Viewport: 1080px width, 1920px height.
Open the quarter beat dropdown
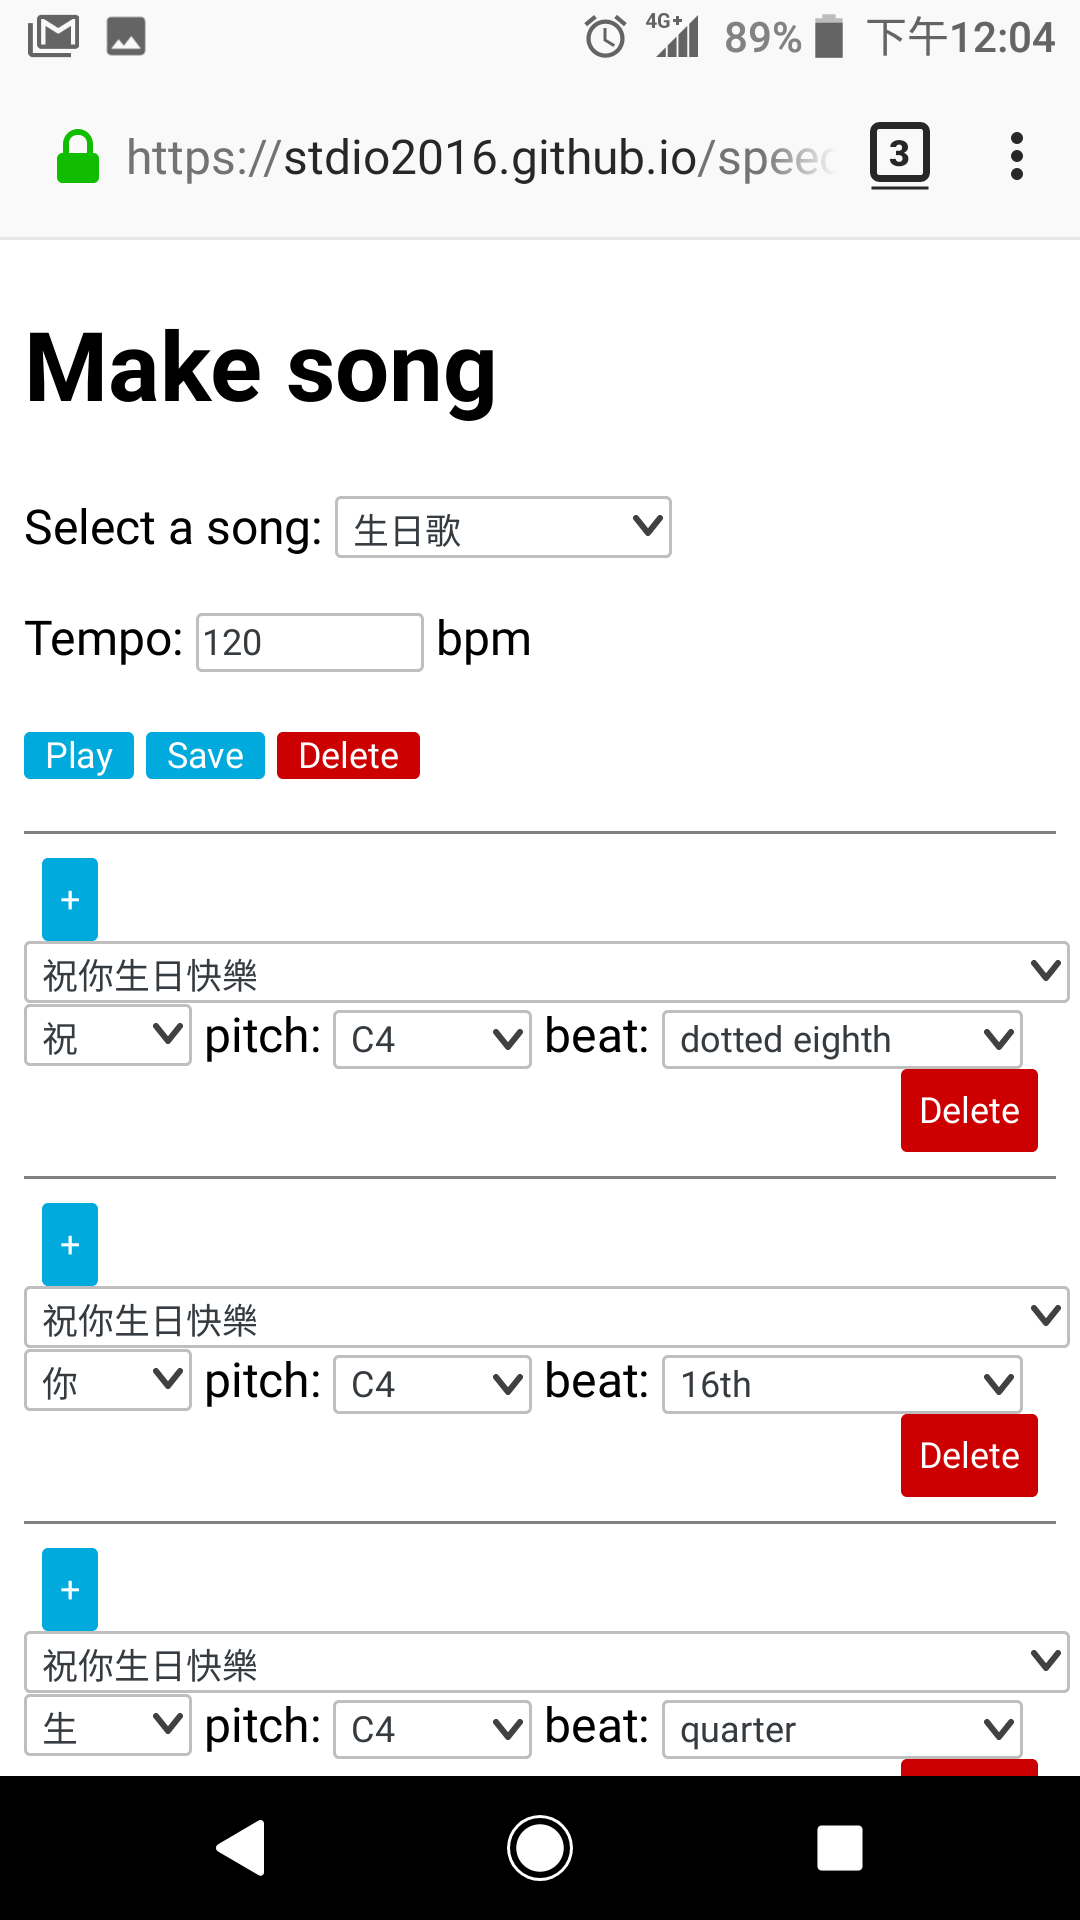(x=842, y=1729)
